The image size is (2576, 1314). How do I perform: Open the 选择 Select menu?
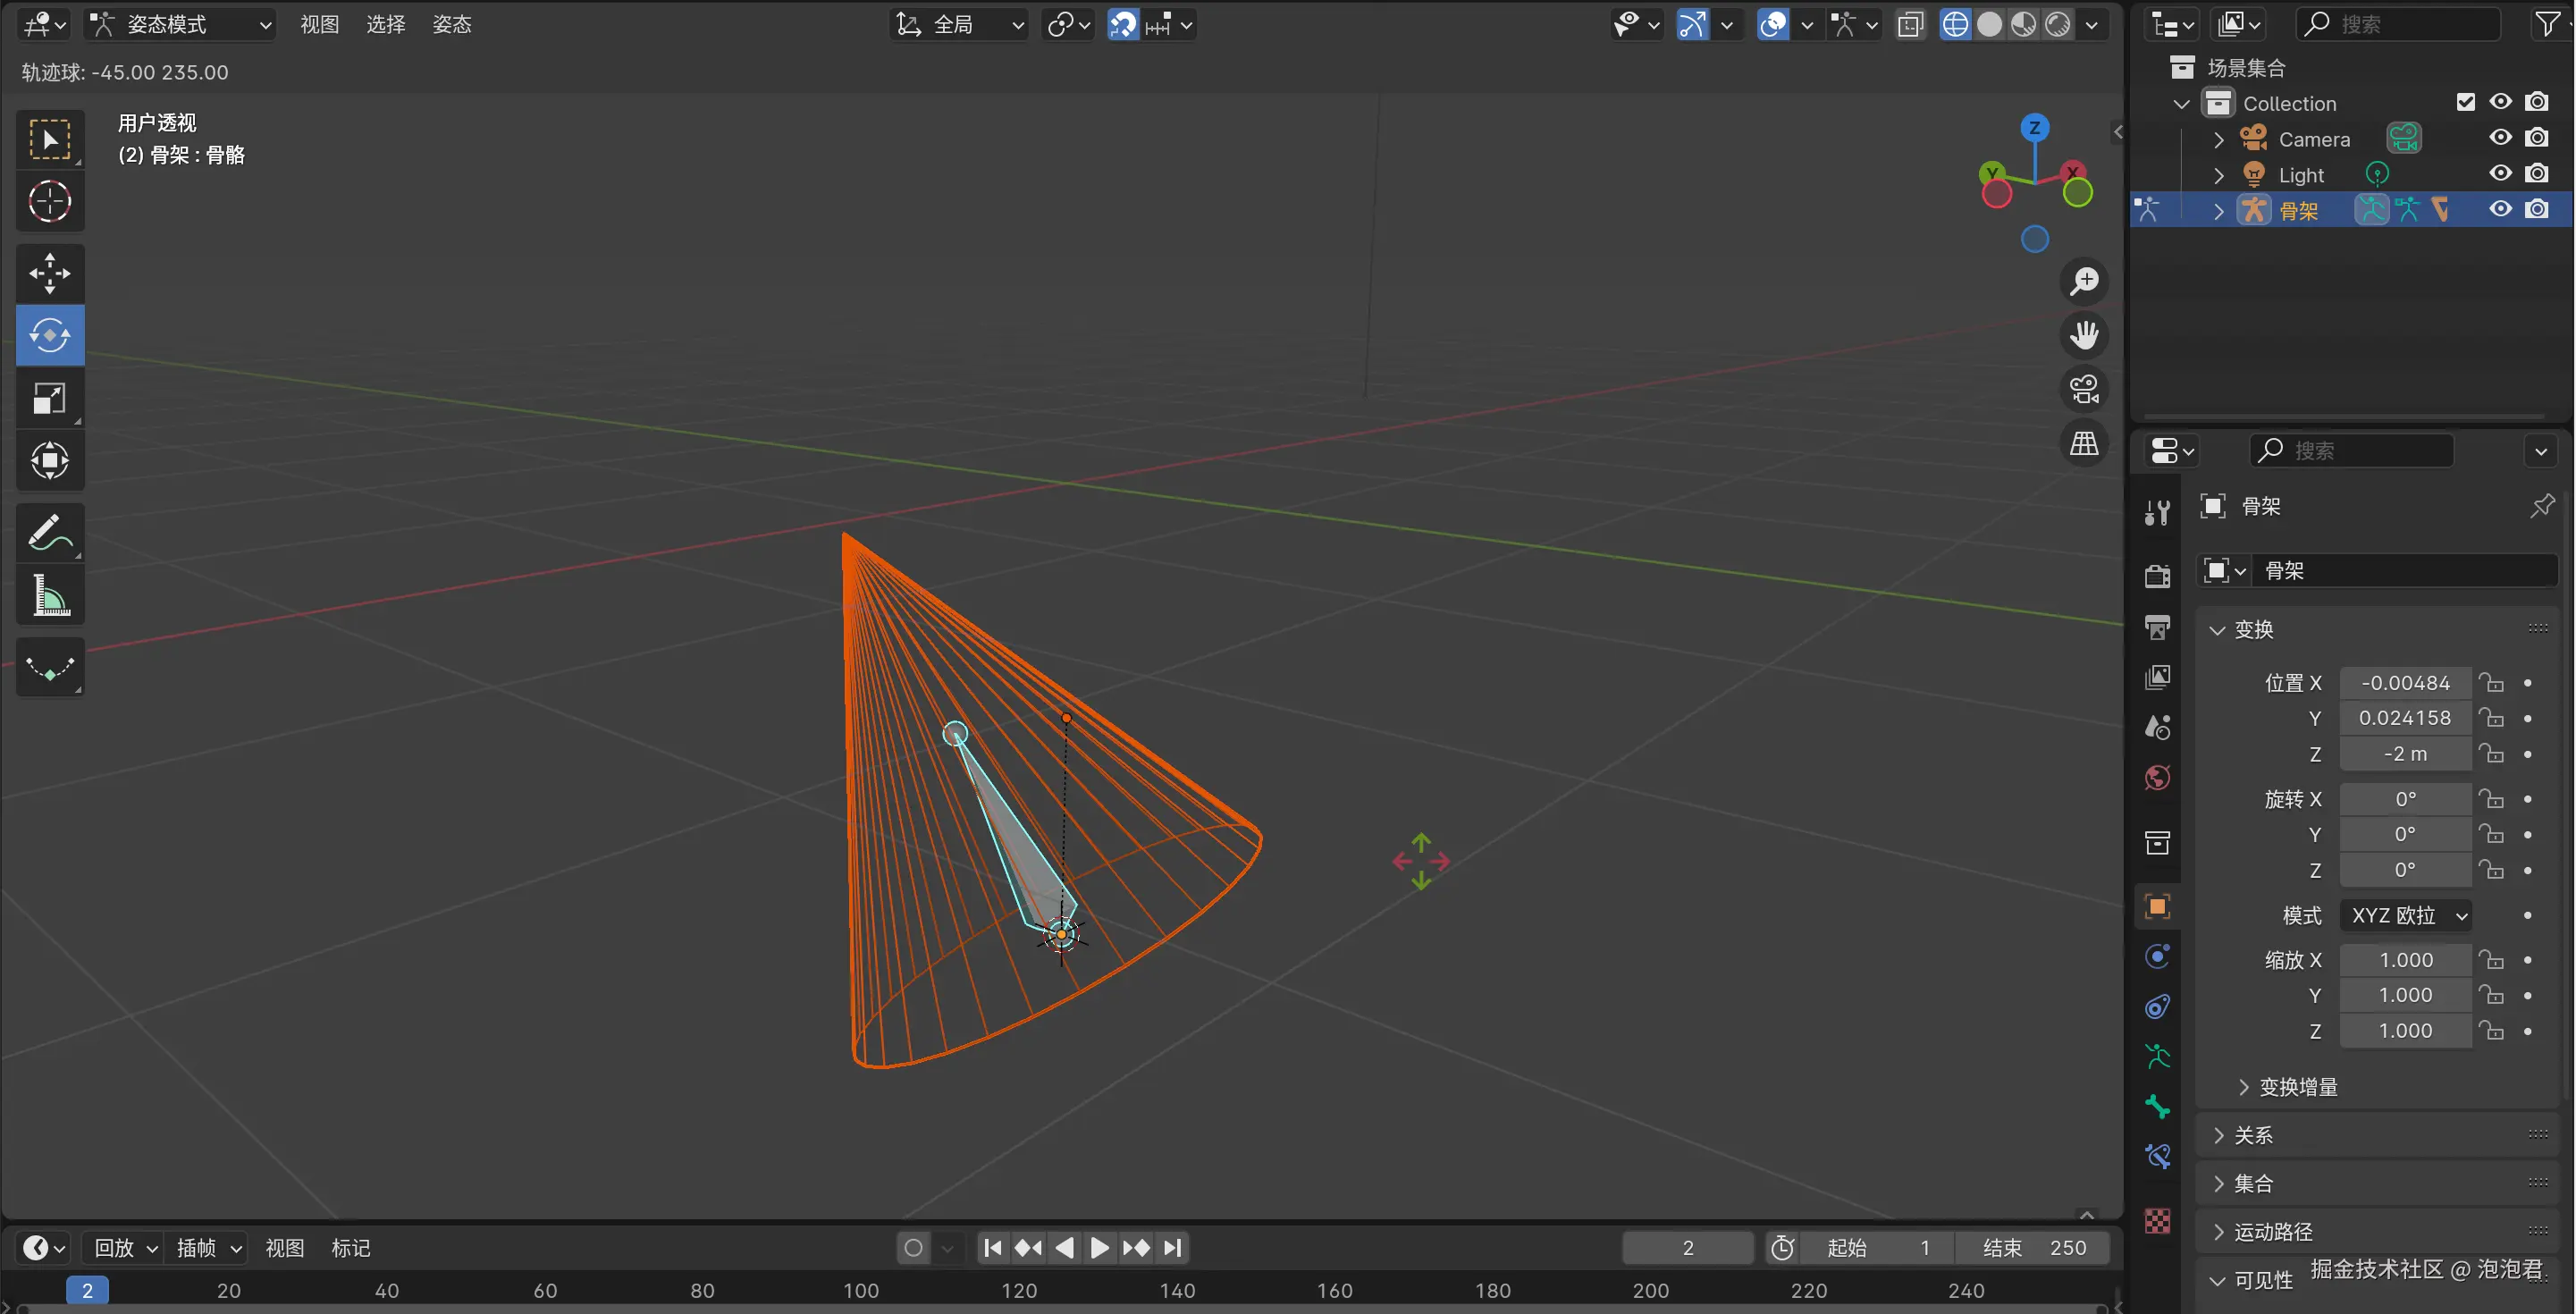click(x=385, y=24)
